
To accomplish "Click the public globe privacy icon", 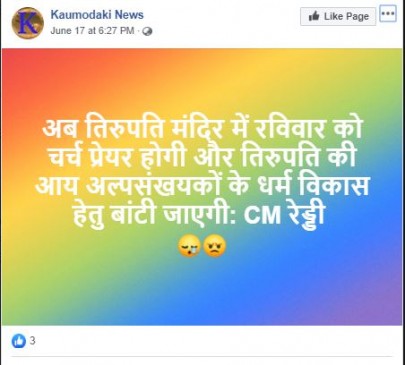I will tap(147, 32).
